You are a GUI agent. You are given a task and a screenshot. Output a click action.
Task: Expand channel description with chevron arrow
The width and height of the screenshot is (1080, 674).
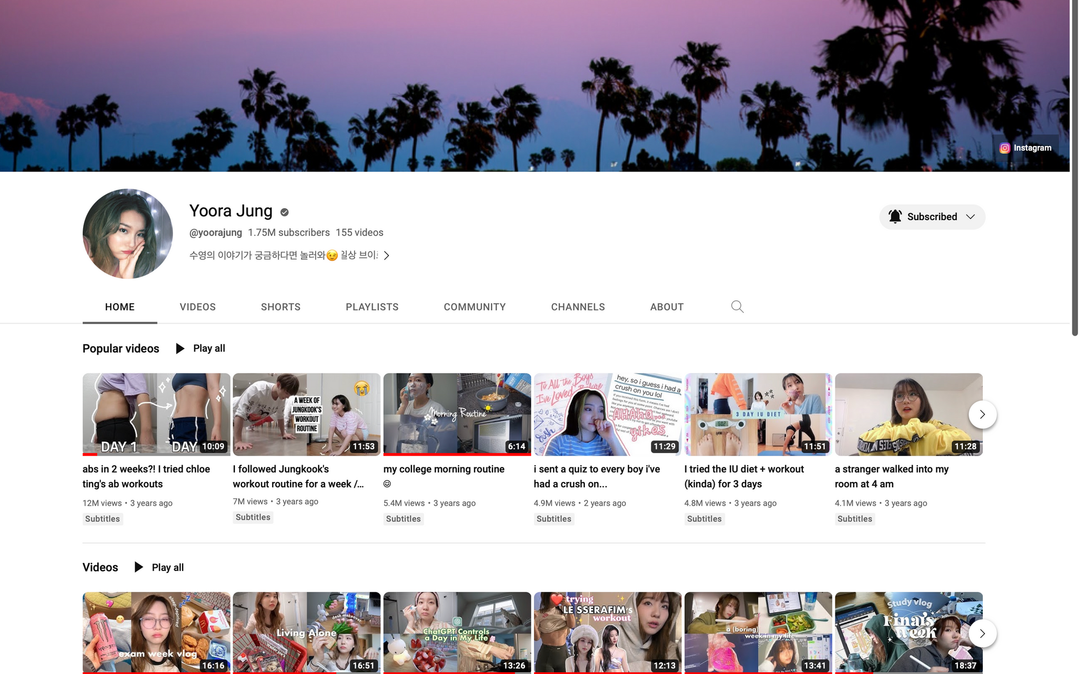(386, 255)
